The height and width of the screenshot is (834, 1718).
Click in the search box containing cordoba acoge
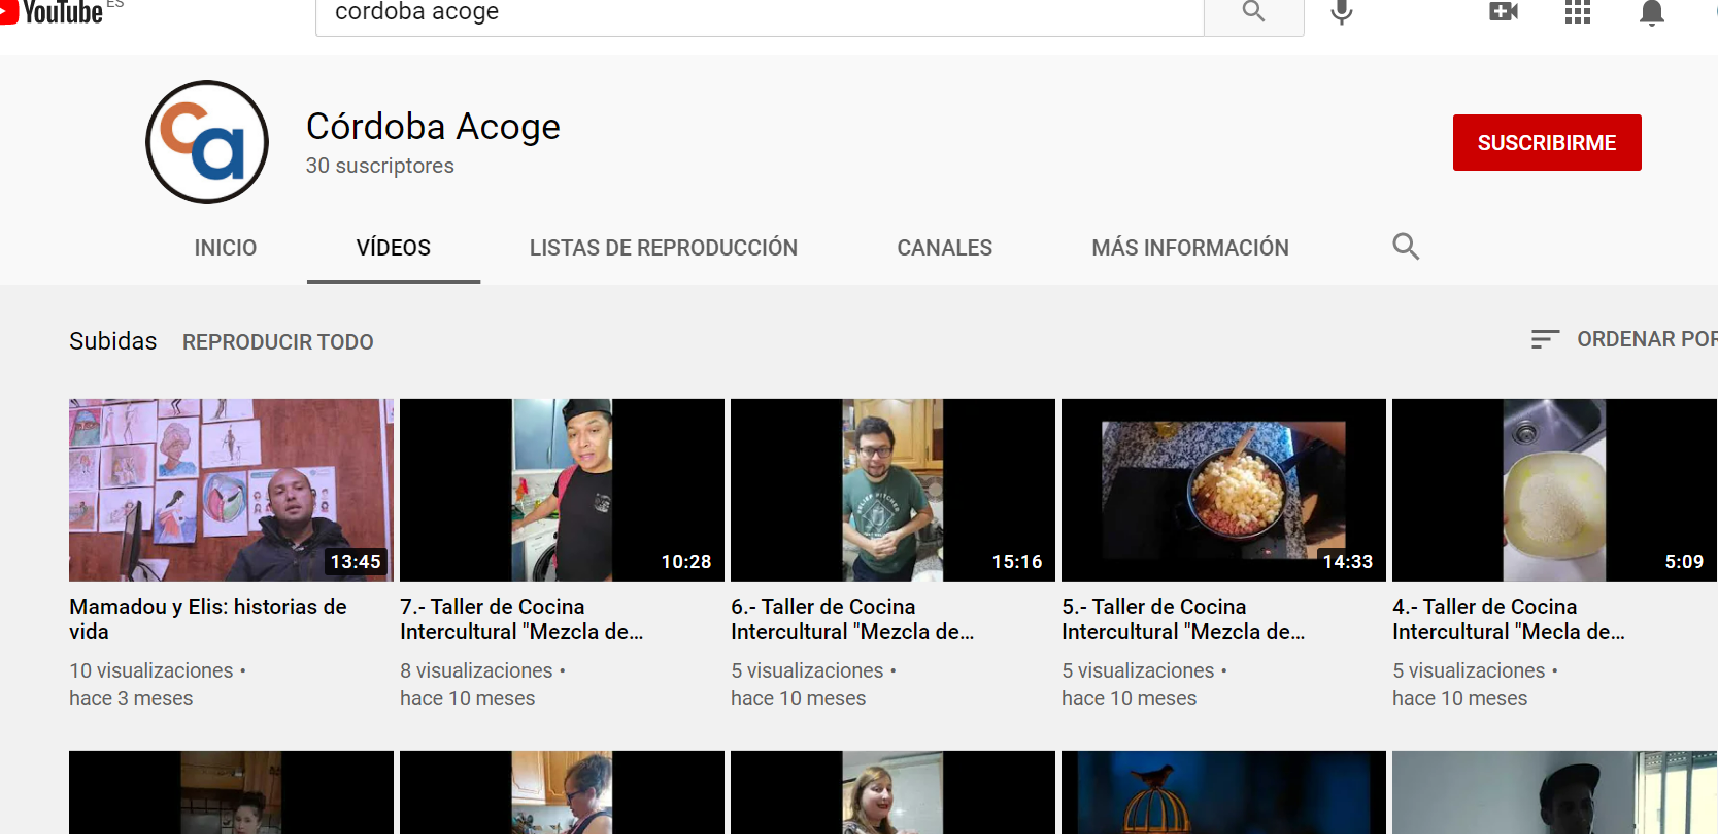tap(760, 13)
